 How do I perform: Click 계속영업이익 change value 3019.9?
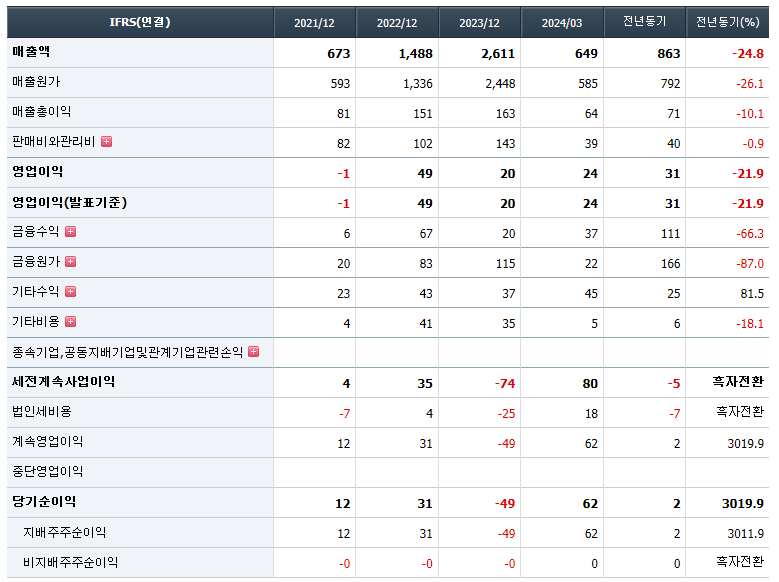tap(745, 443)
